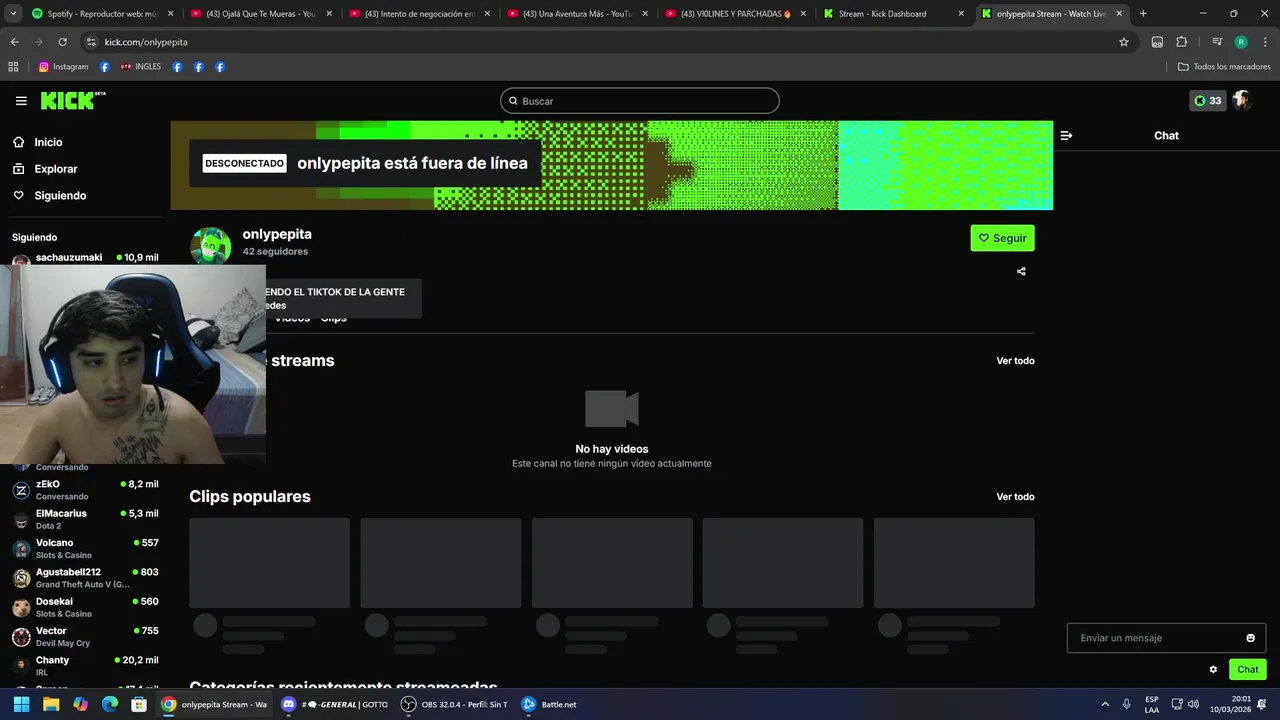Click the Buscar search field
The image size is (1280, 720).
(x=640, y=101)
